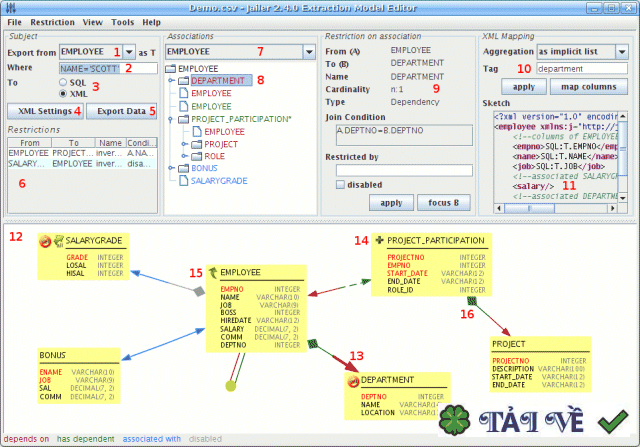640x447 pixels.
Task: Click the <salary/> line in Sketch
Action: 533,186
